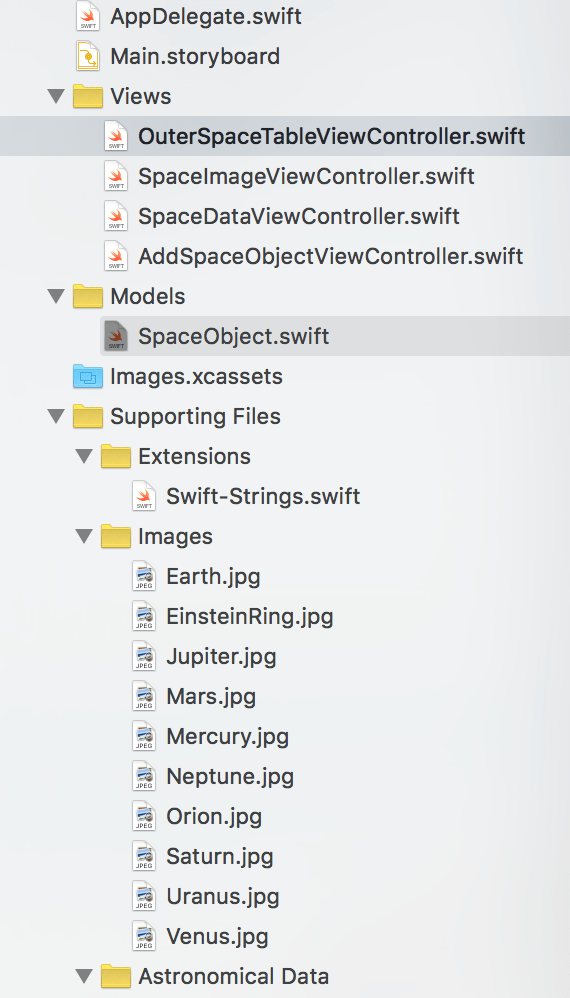The width and height of the screenshot is (570, 998).
Task: Click the Orion.jpg JPEG icon
Action: point(144,817)
